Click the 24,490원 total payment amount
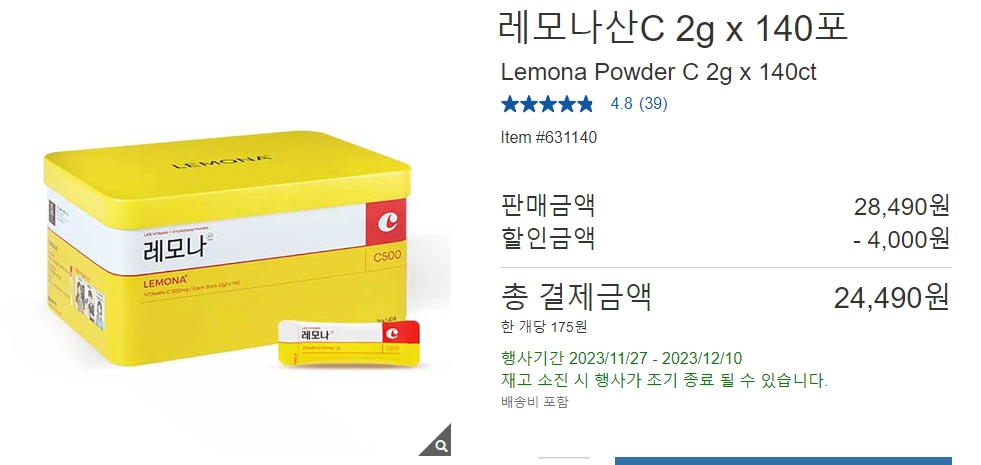The width and height of the screenshot is (981, 465). [x=892, y=297]
